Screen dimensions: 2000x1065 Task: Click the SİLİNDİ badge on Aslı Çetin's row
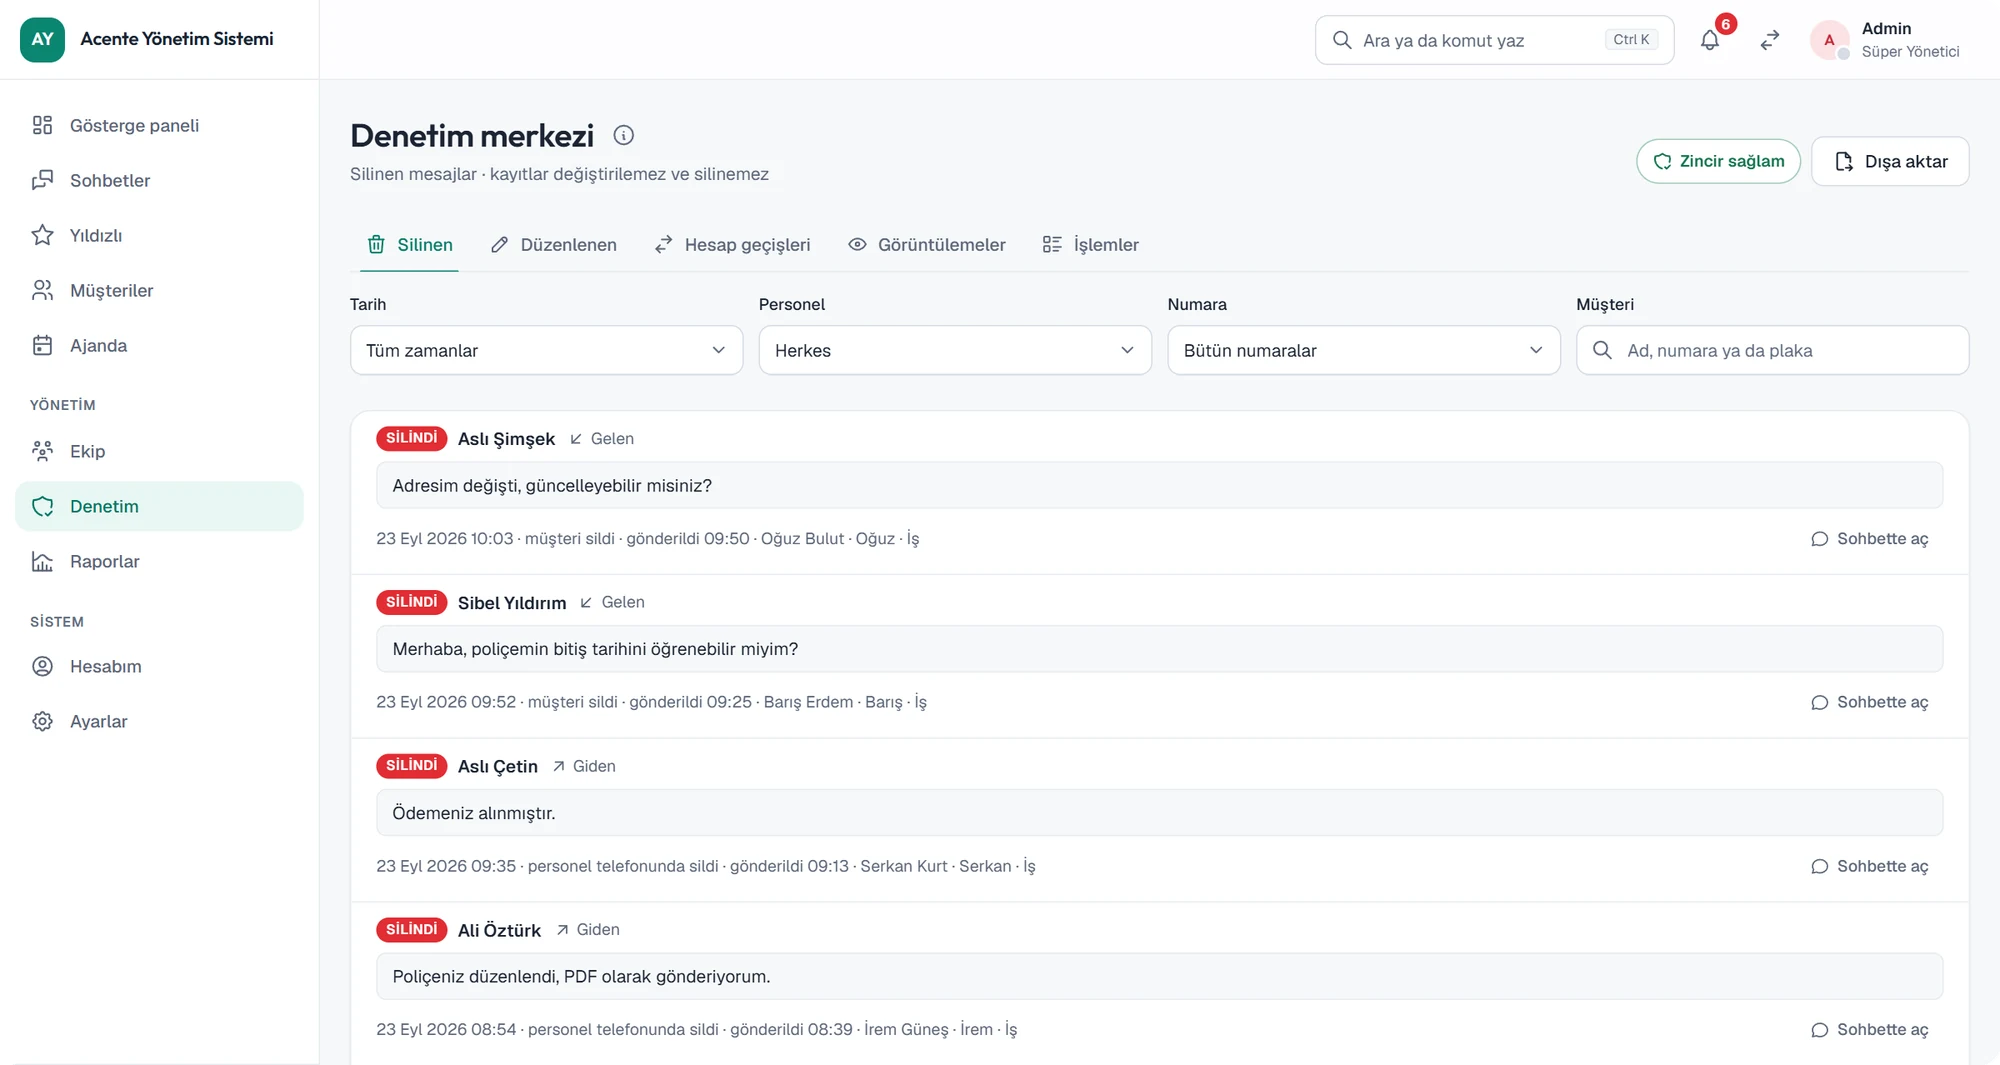[412, 766]
